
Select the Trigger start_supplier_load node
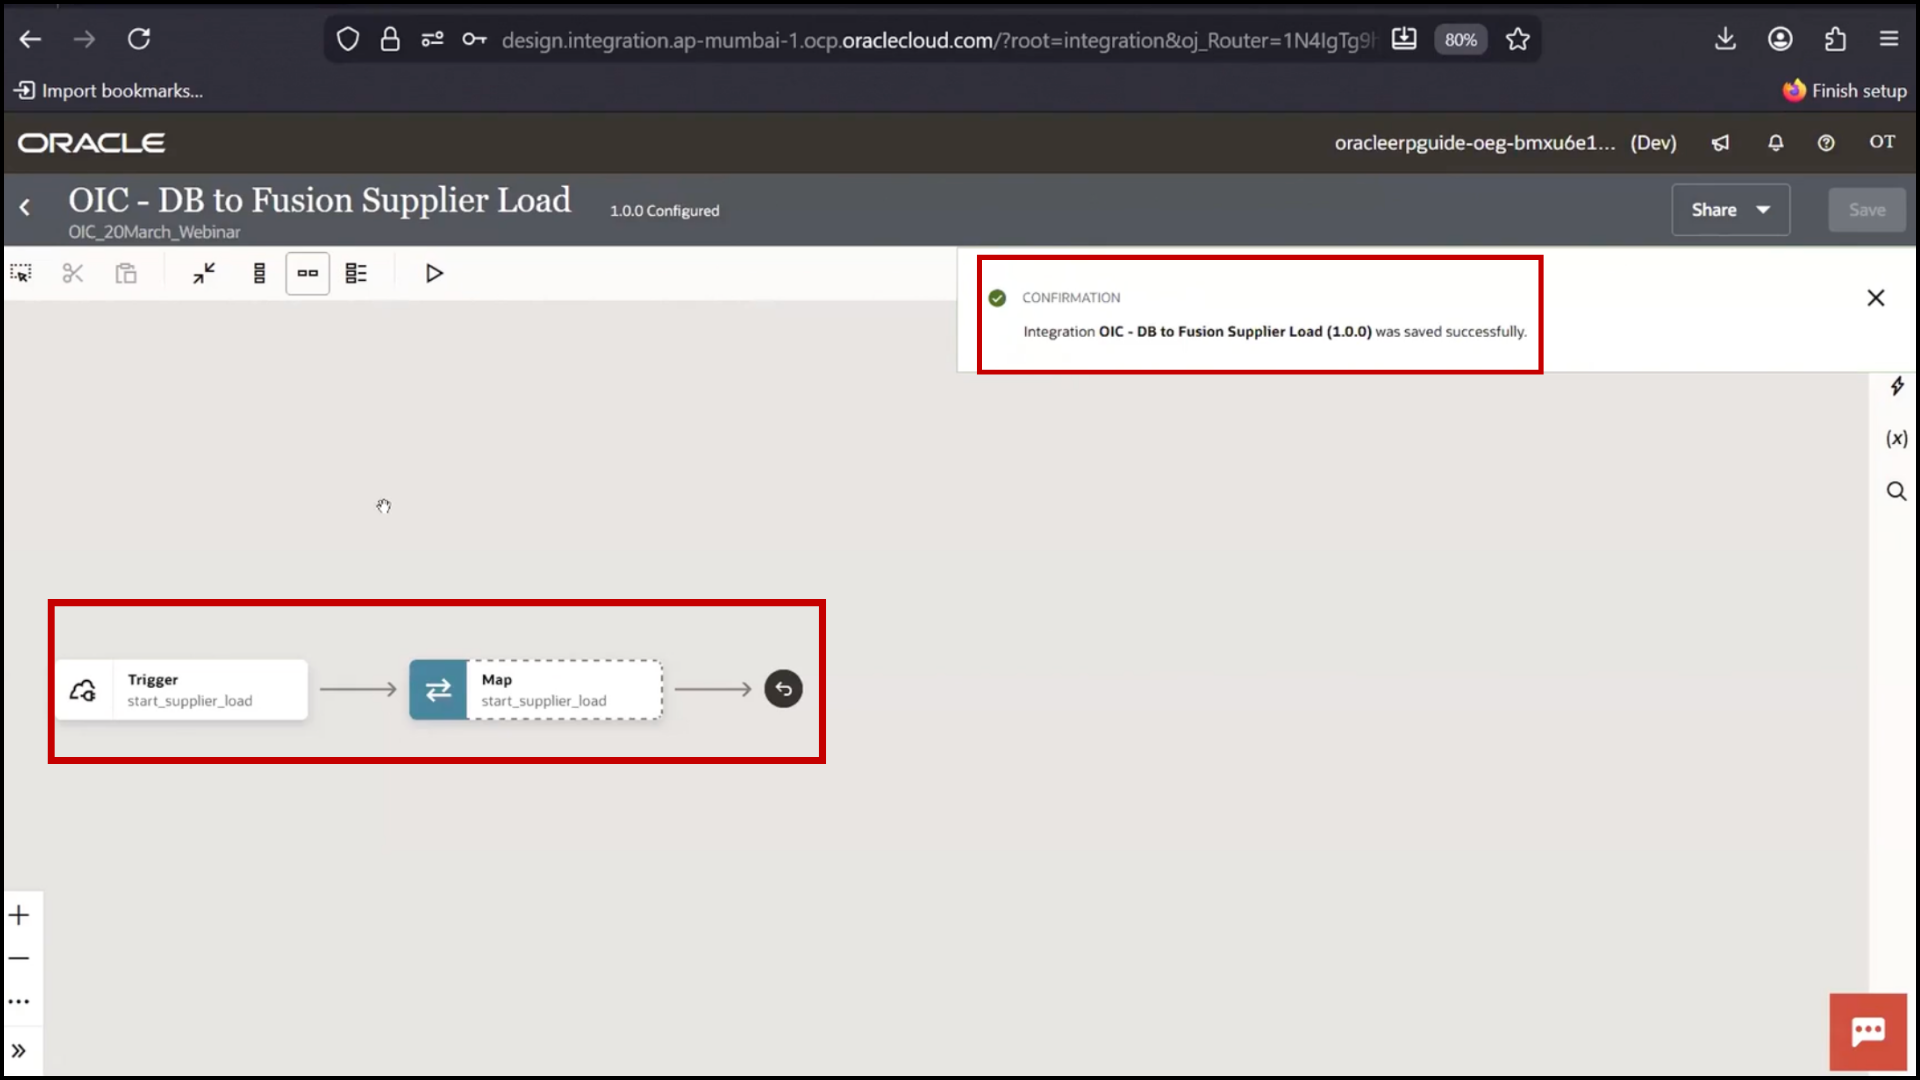(x=182, y=689)
